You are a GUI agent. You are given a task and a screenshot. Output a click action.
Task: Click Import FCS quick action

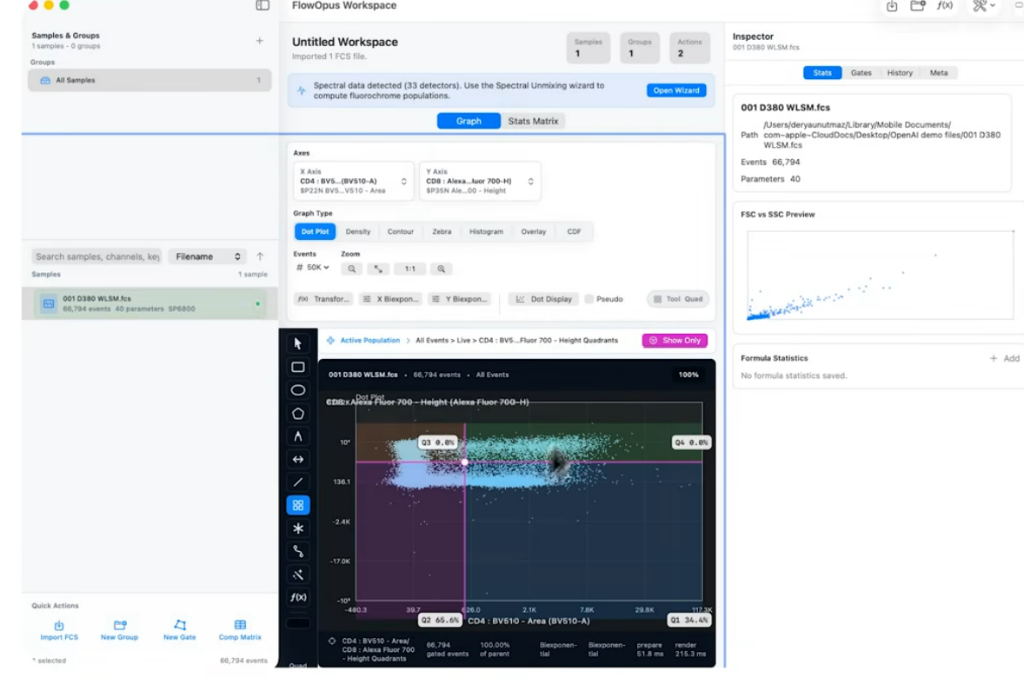click(59, 631)
